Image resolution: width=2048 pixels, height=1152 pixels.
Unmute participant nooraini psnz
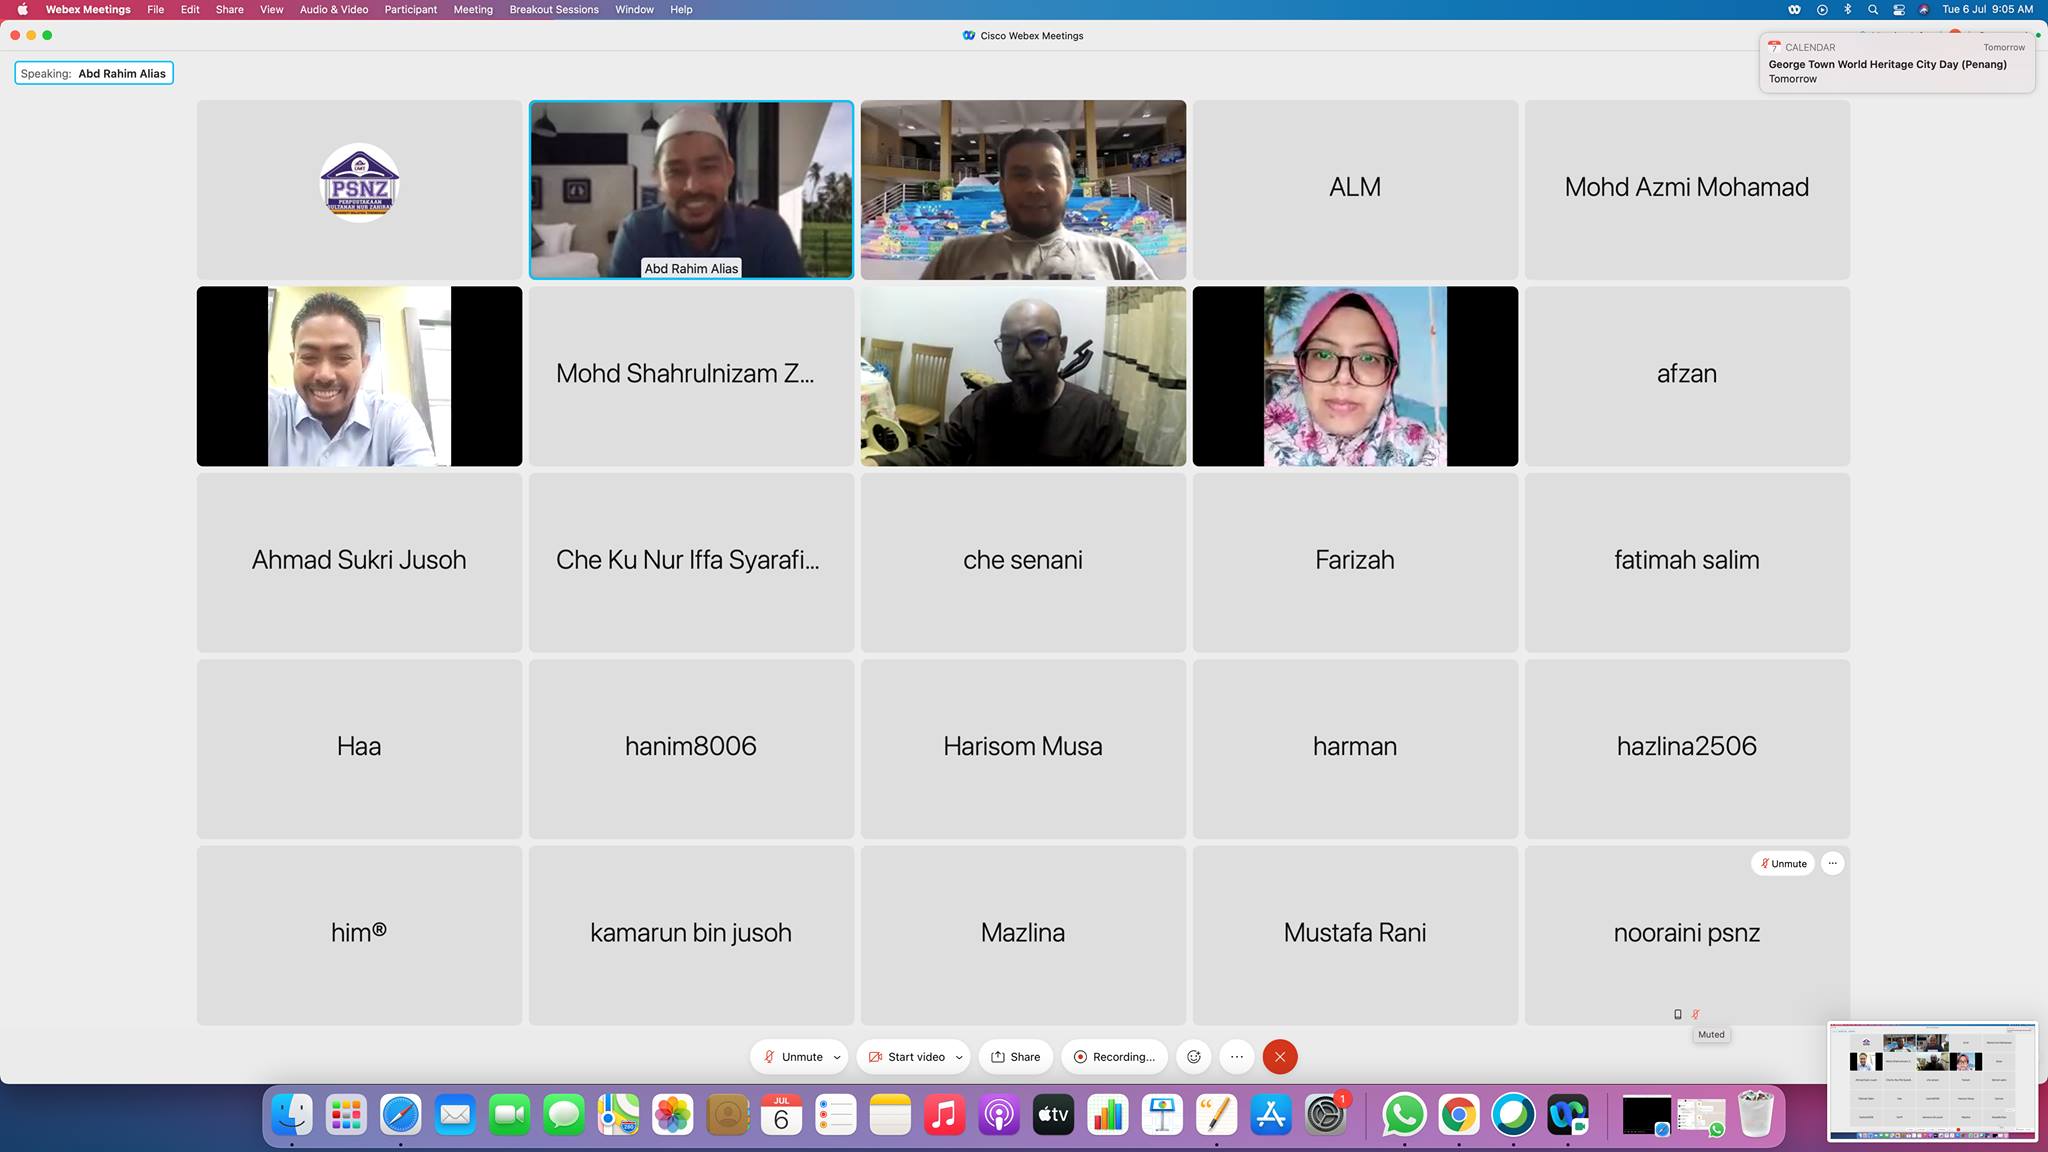pos(1783,863)
